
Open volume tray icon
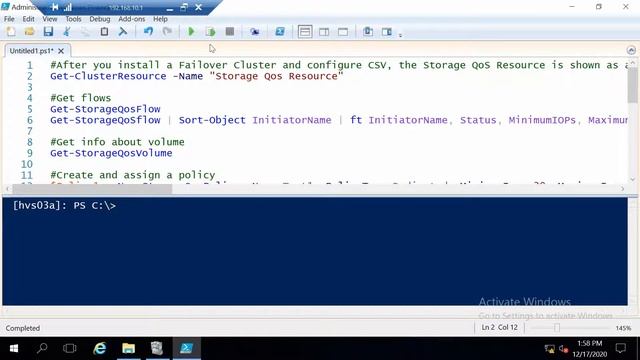(564, 349)
